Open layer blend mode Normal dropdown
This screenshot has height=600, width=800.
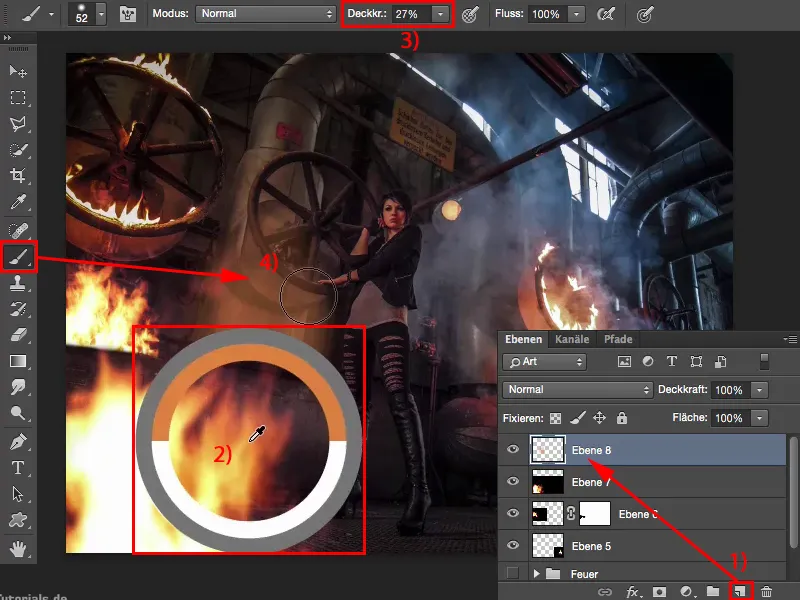[x=578, y=390]
